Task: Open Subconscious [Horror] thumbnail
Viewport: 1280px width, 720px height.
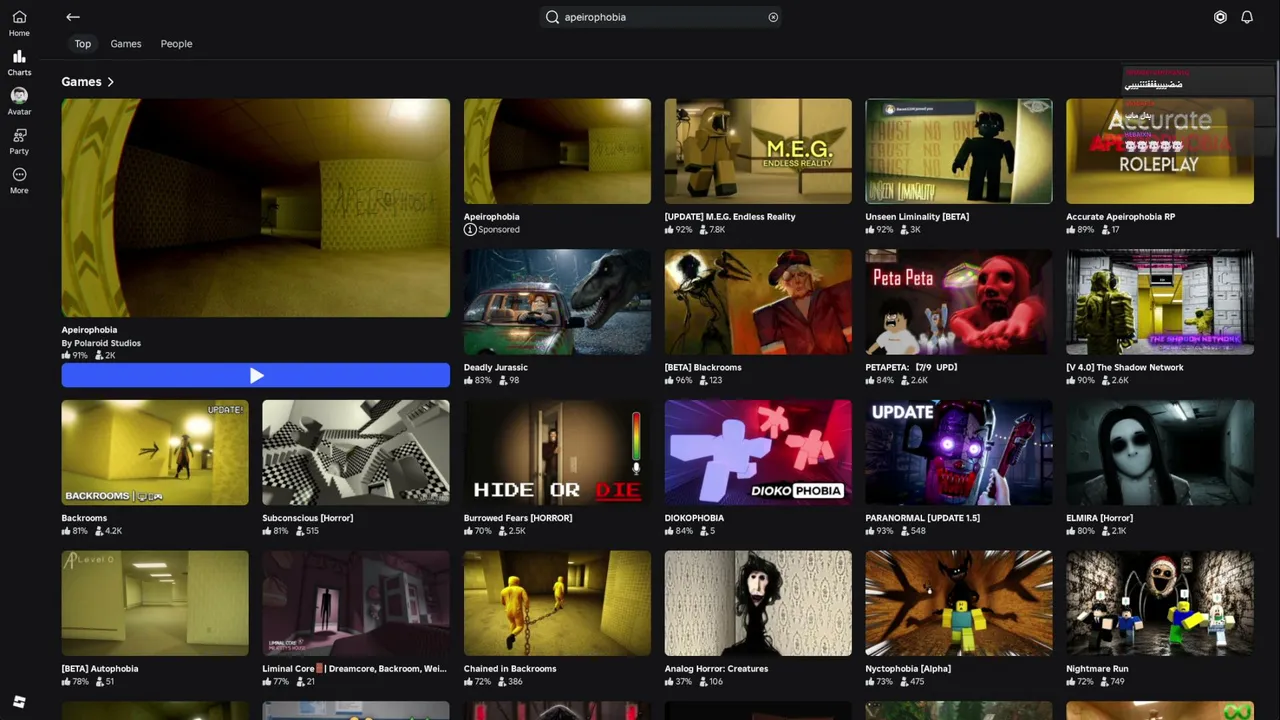Action: [x=356, y=453]
